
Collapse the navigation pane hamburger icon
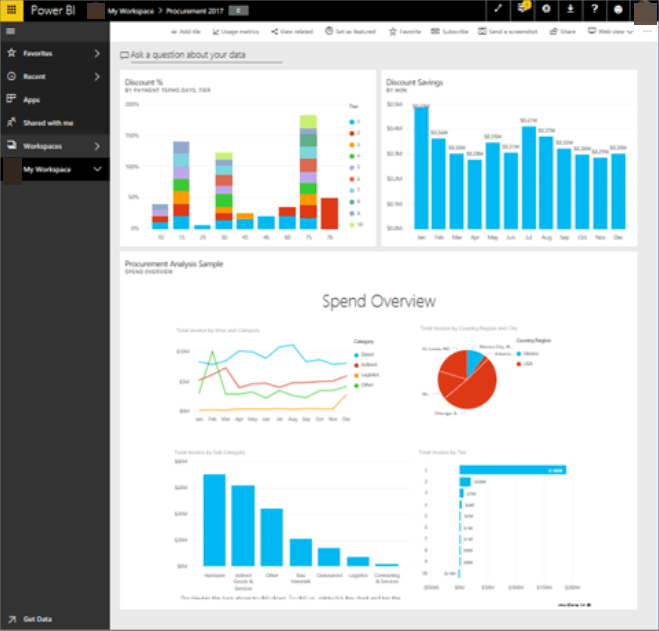coord(11,31)
